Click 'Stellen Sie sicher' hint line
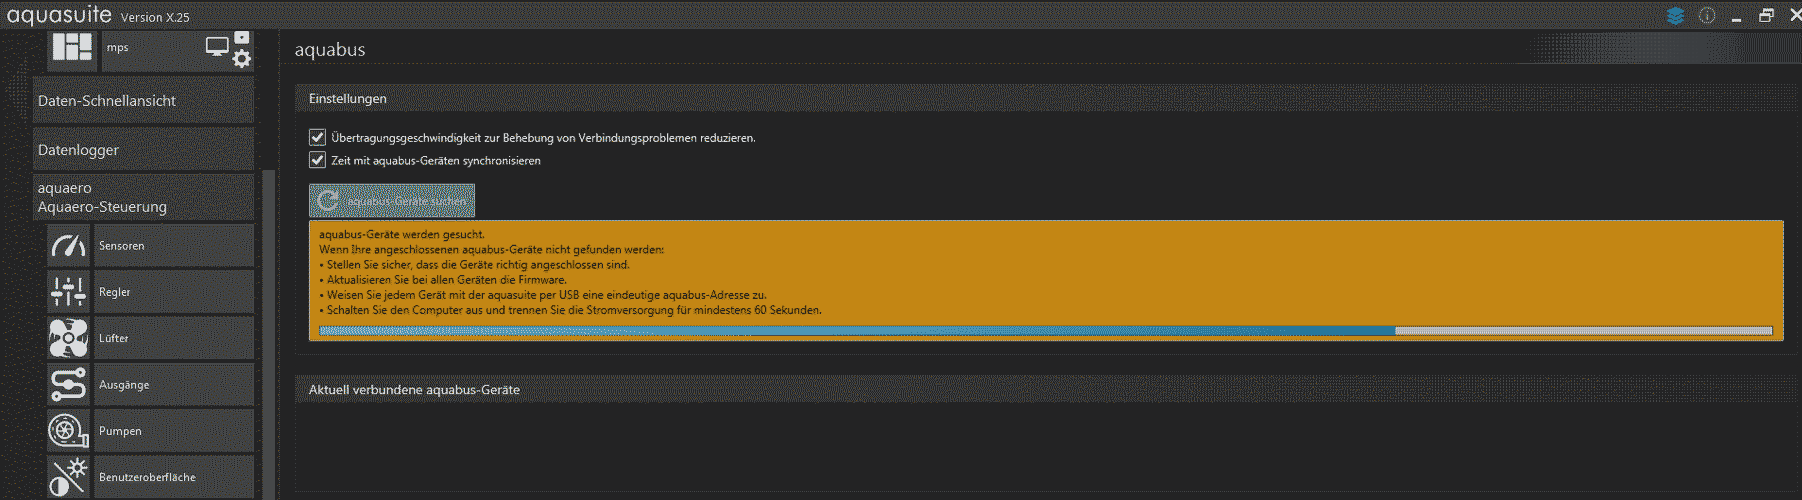 [x=474, y=265]
